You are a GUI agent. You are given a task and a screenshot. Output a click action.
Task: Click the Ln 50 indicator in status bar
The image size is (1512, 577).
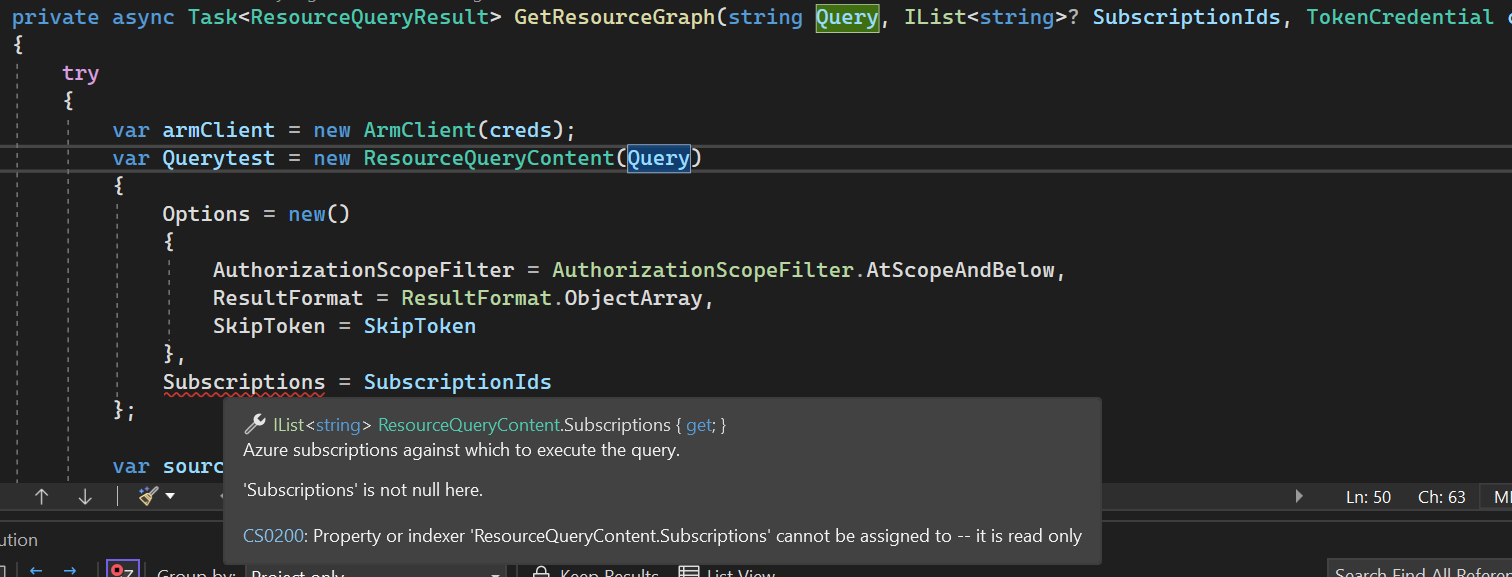(1368, 496)
